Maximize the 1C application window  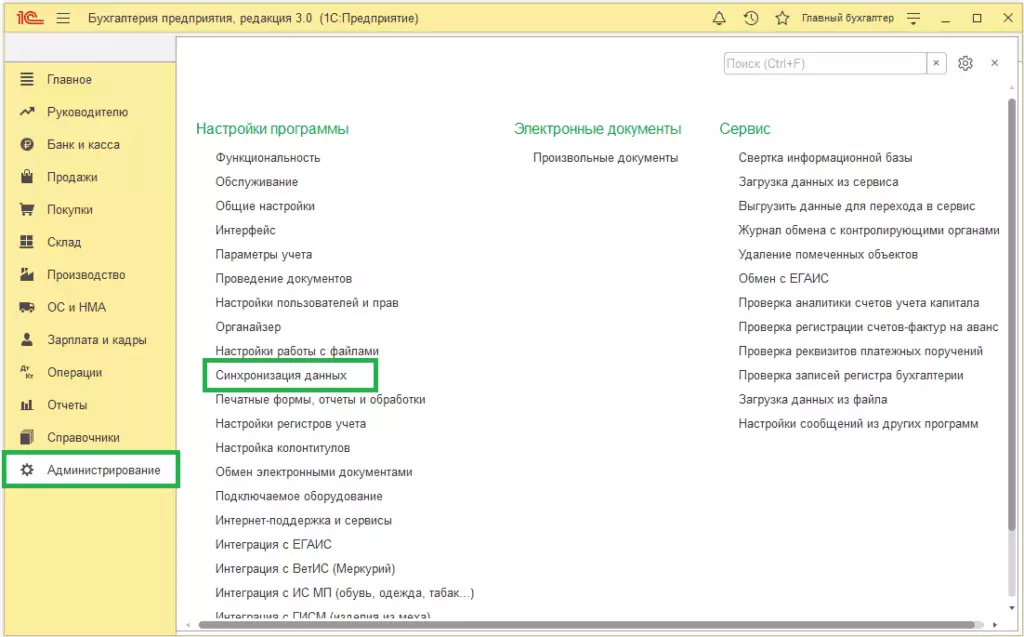[977, 18]
